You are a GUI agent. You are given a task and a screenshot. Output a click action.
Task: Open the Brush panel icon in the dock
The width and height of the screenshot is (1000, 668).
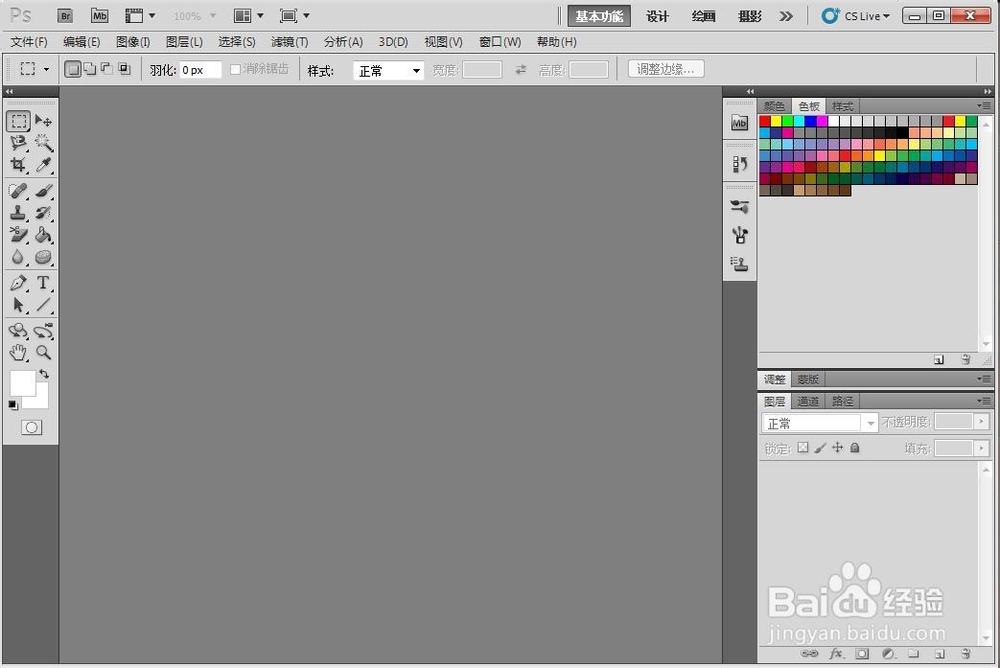click(x=739, y=235)
